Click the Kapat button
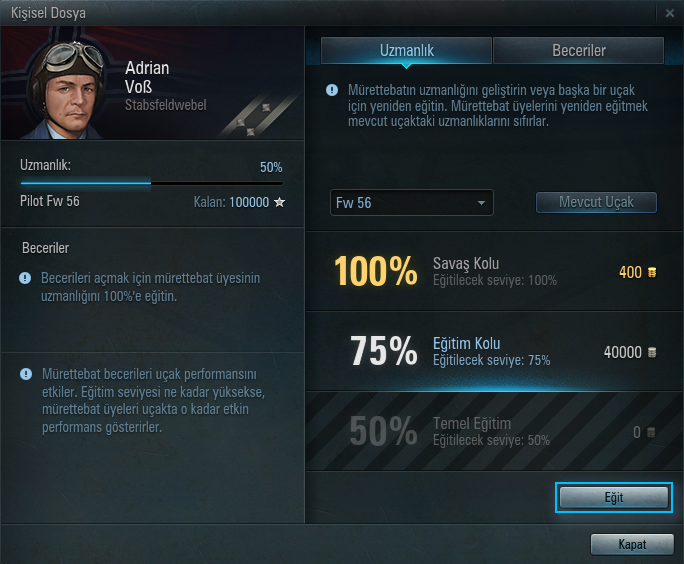 pyautogui.click(x=632, y=544)
